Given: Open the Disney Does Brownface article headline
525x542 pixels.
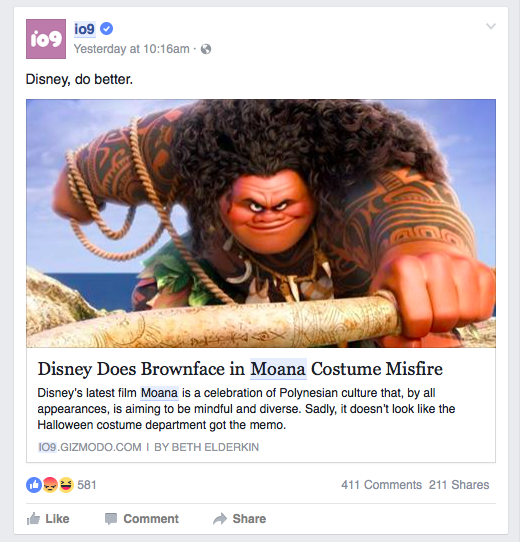Looking at the screenshot, I should (240, 369).
